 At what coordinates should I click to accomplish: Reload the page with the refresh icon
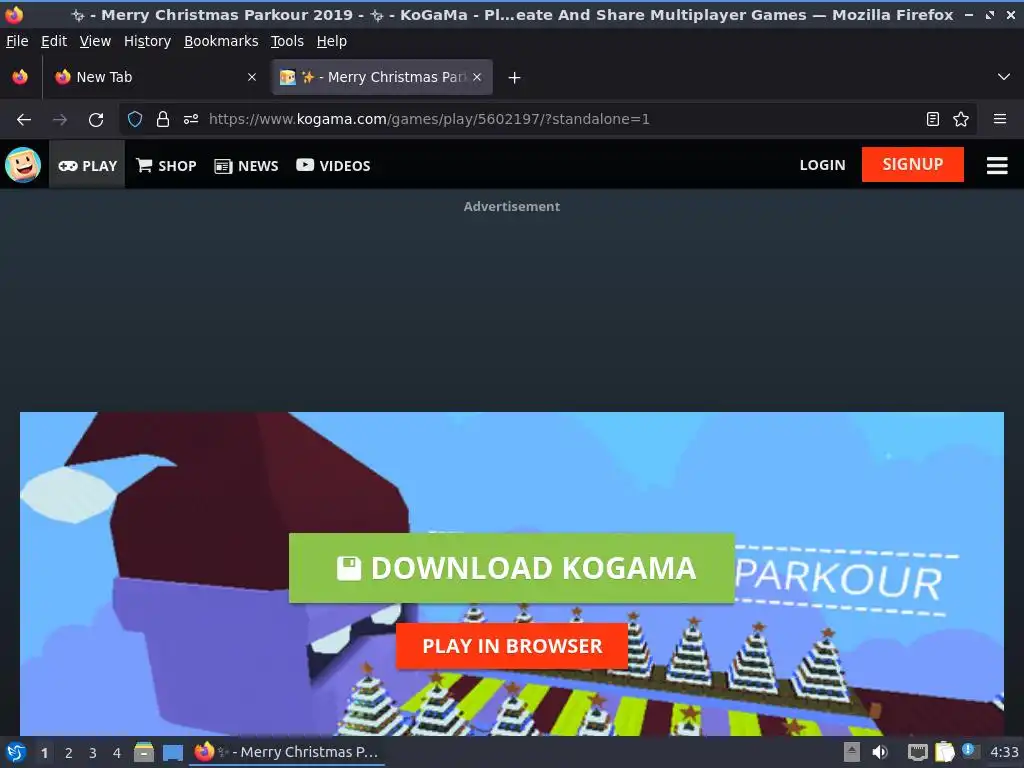coord(96,120)
